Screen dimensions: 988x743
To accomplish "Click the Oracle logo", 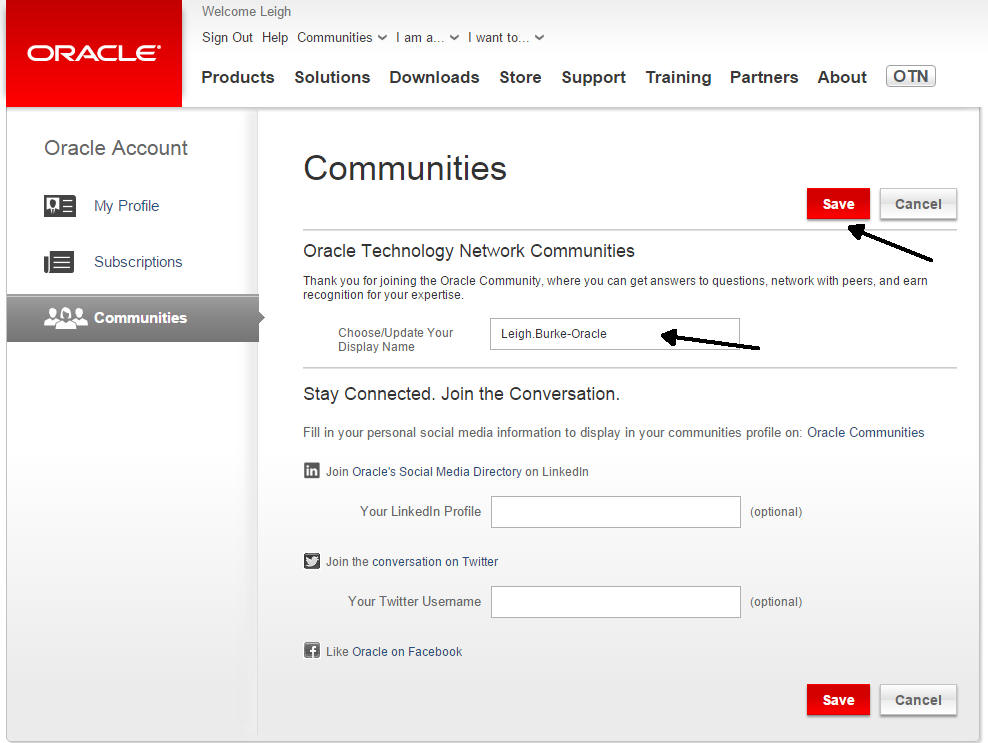I will pyautogui.click(x=94, y=53).
